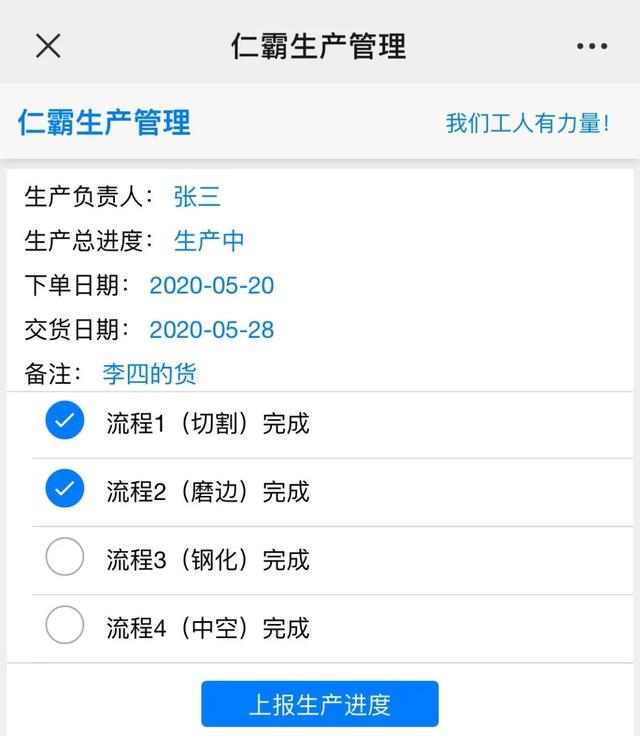
Task: Click the 仁霸生产管理 page title bar text
Action: tap(319, 46)
